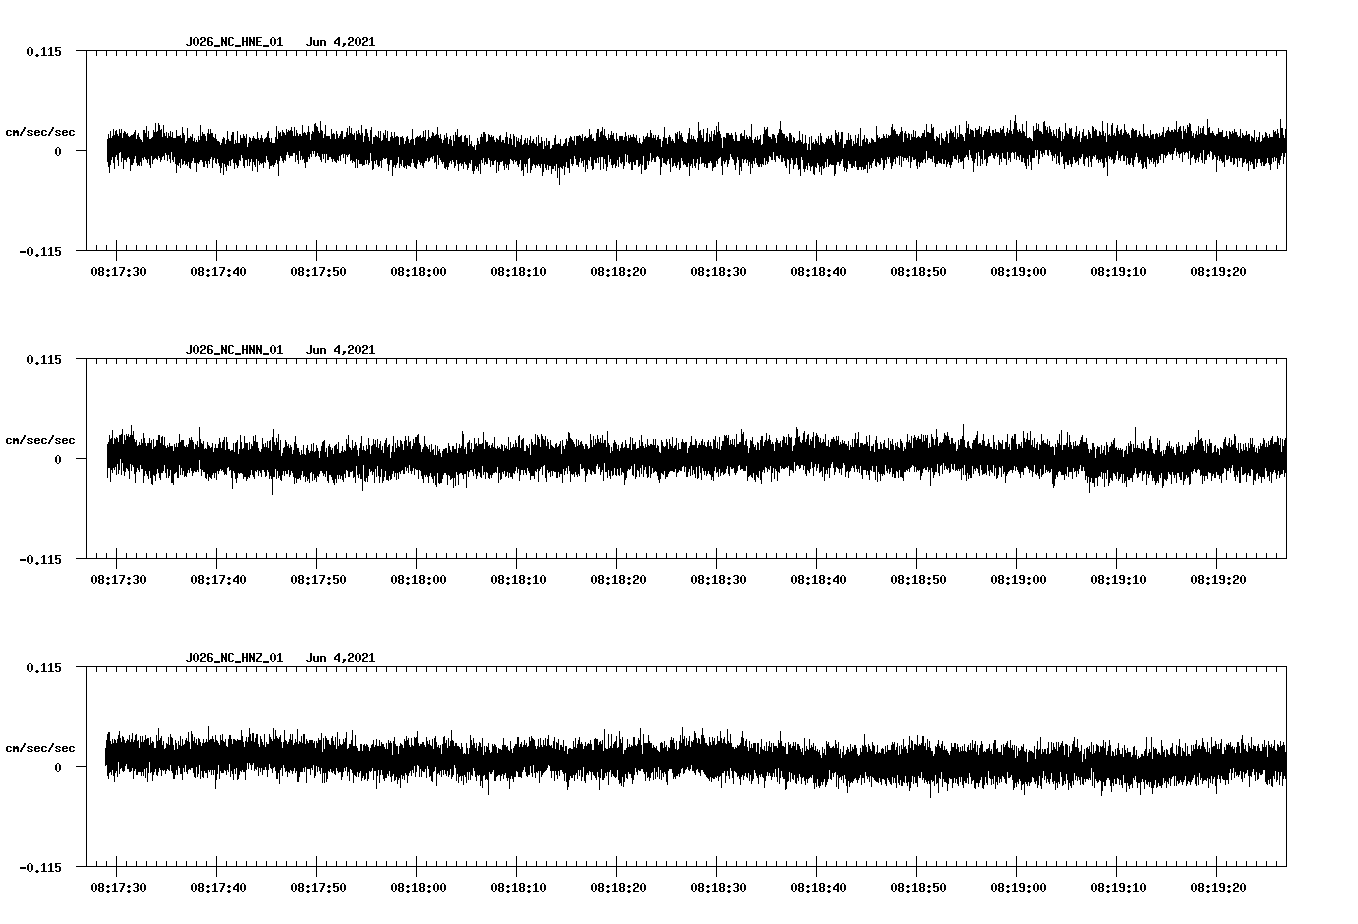Click 08:18:50 time label on HNE axis
The image size is (1358, 924).
coord(918,271)
